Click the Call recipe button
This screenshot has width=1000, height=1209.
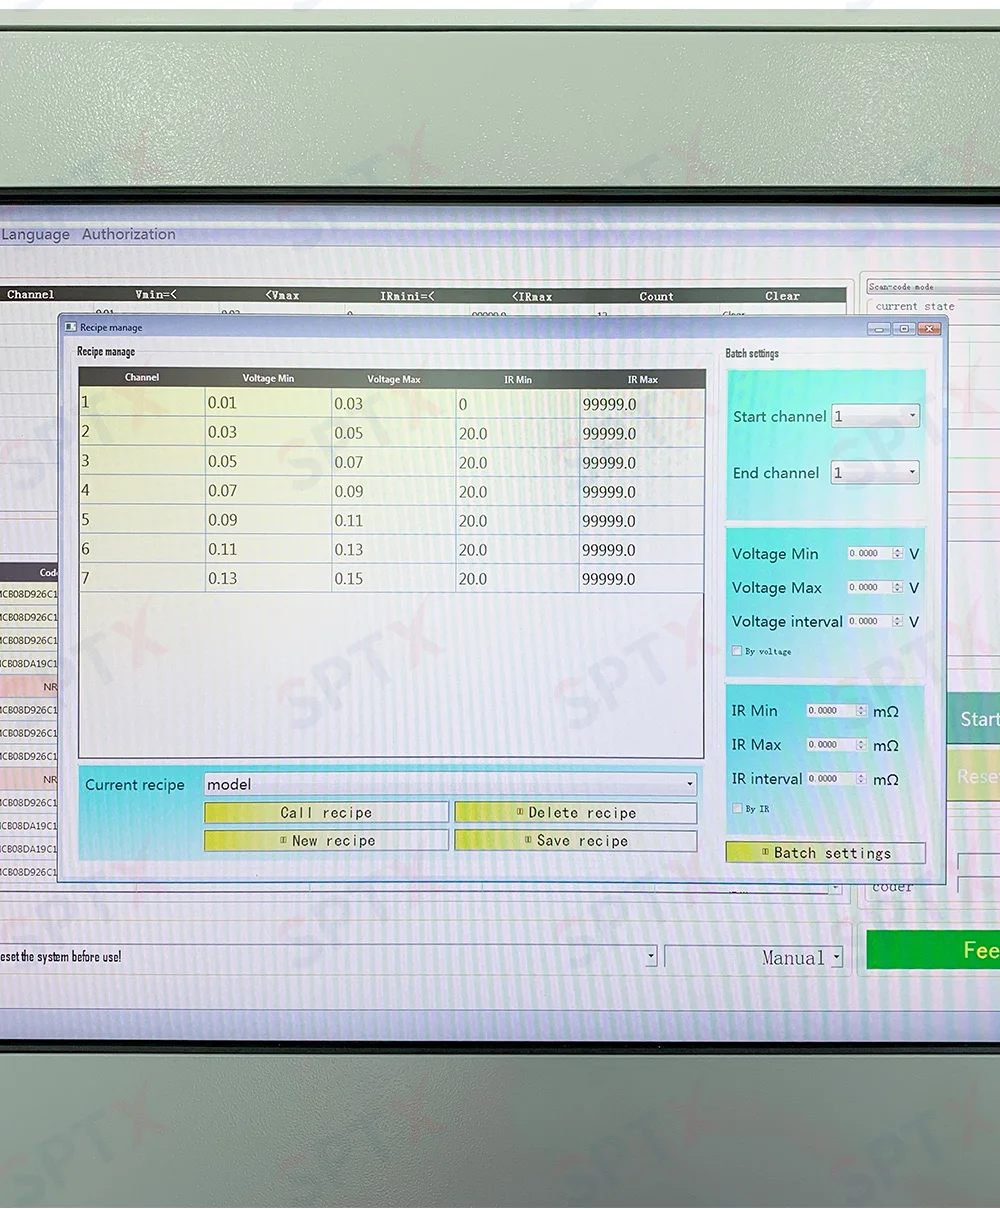(326, 813)
